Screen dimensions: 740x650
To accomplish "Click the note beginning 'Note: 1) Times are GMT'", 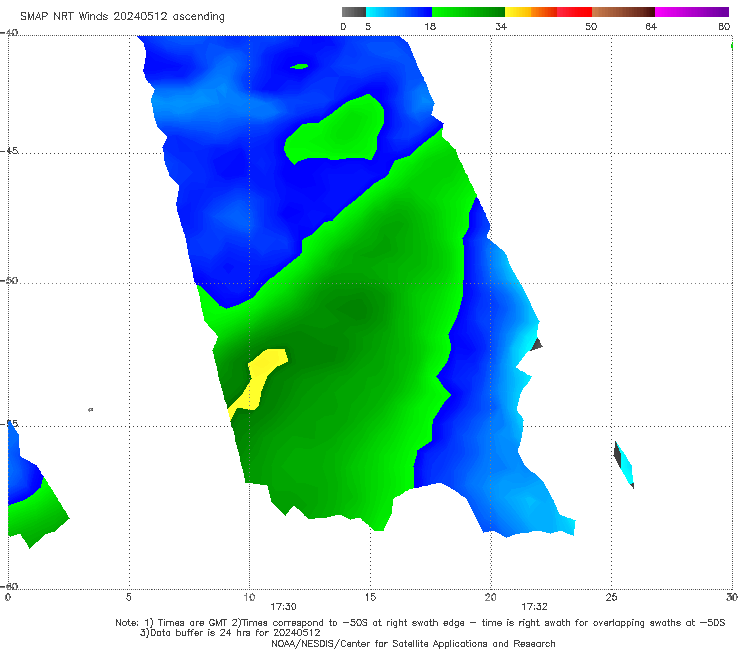I will 420,623.
